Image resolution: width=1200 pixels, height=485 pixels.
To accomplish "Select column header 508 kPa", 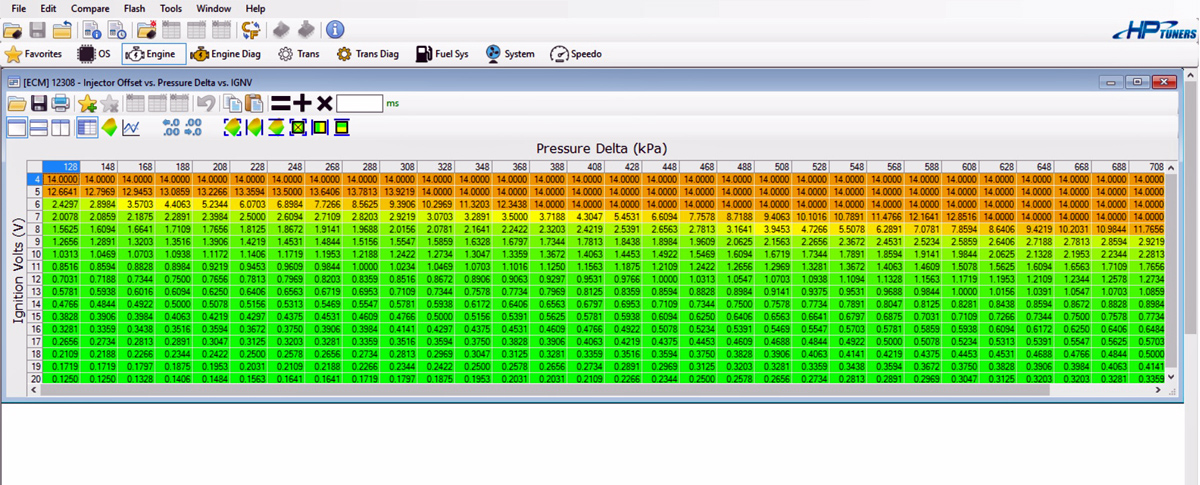I will [x=774, y=166].
